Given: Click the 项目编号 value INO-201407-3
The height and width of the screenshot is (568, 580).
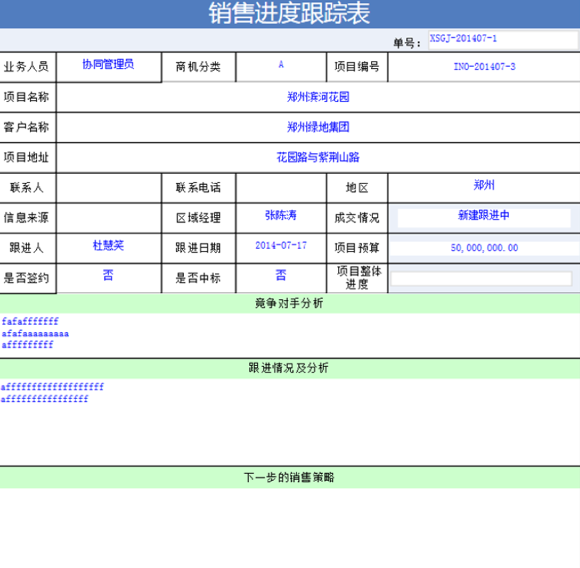Looking at the screenshot, I should pyautogui.click(x=484, y=67).
